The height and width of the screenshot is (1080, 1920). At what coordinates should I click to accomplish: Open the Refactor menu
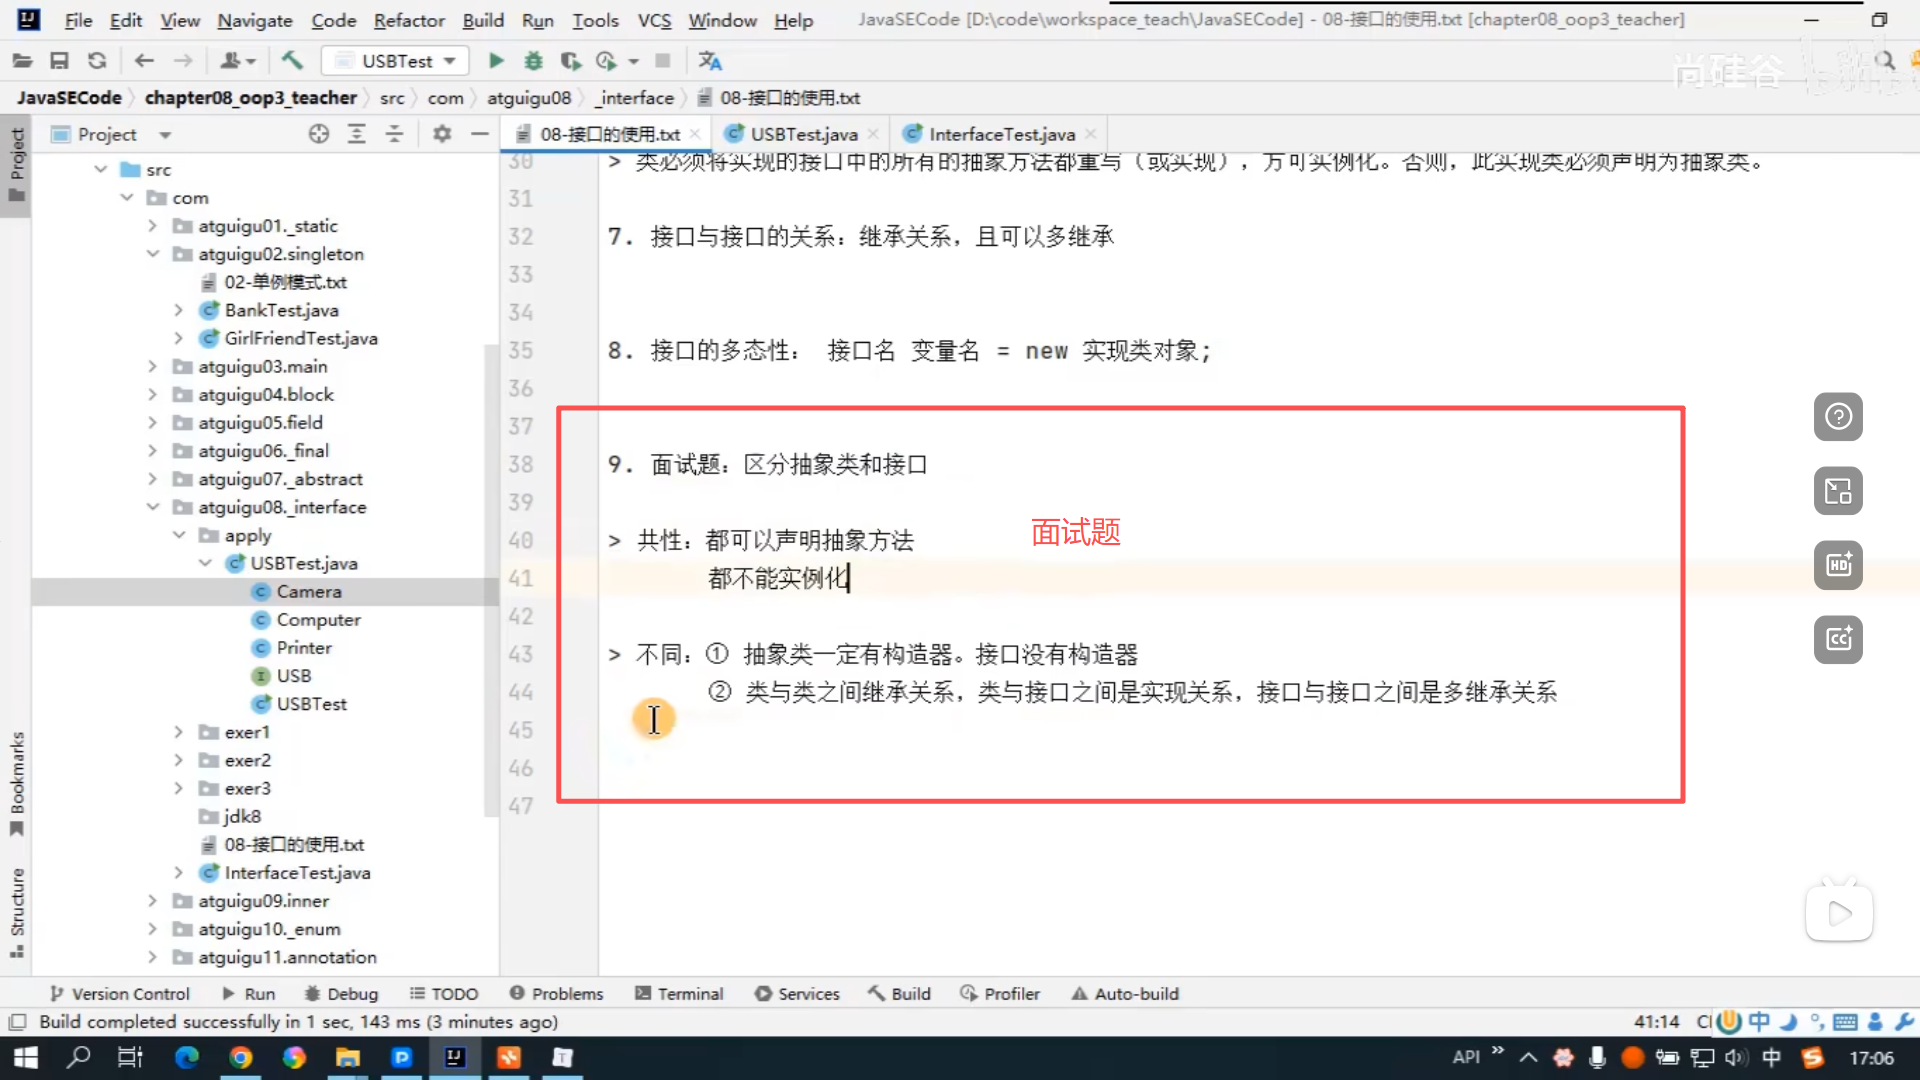point(408,20)
